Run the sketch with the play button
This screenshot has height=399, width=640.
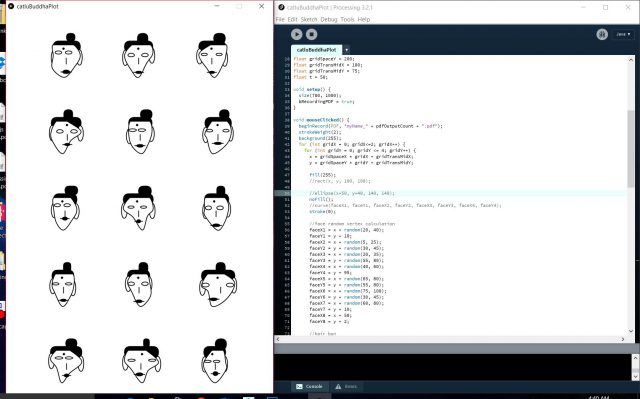point(297,34)
